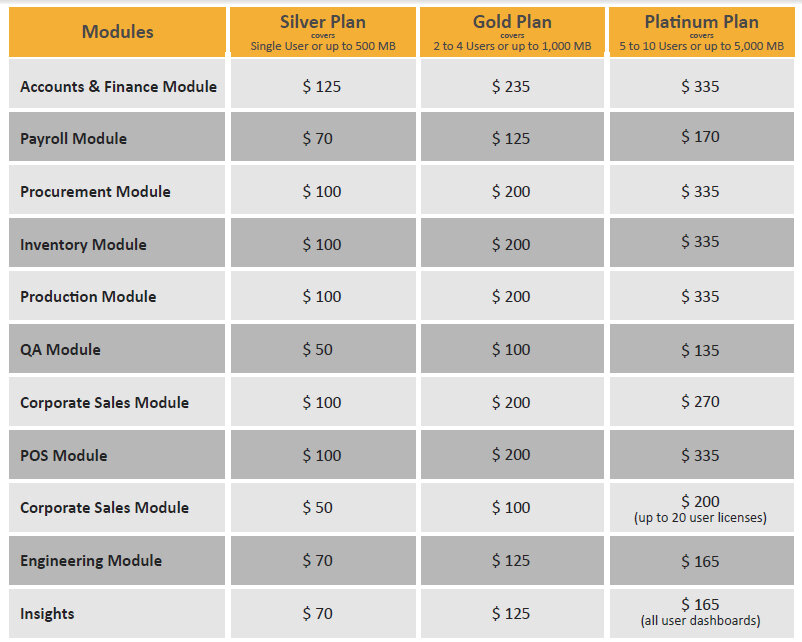Open the Procurement Module label
This screenshot has width=802, height=642.
(95, 192)
